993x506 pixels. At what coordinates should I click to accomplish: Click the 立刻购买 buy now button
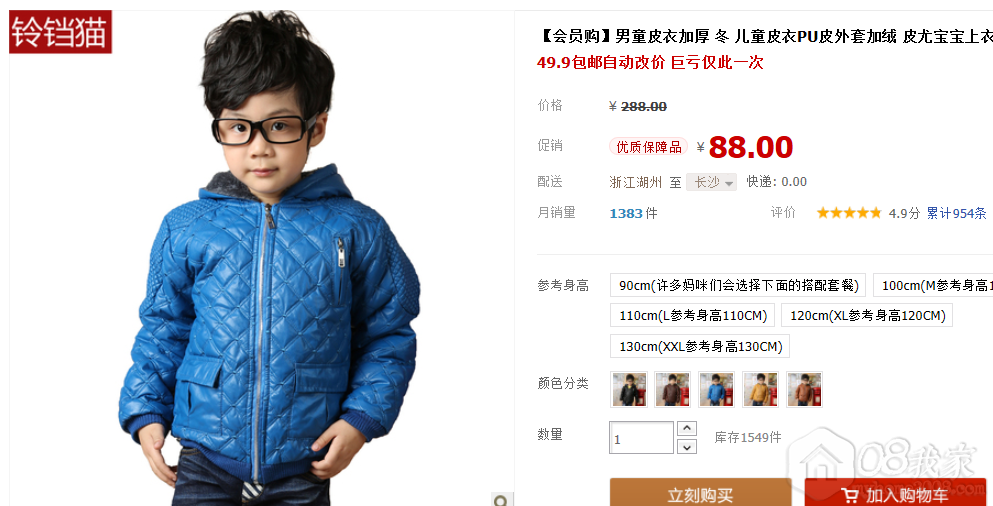[700, 493]
